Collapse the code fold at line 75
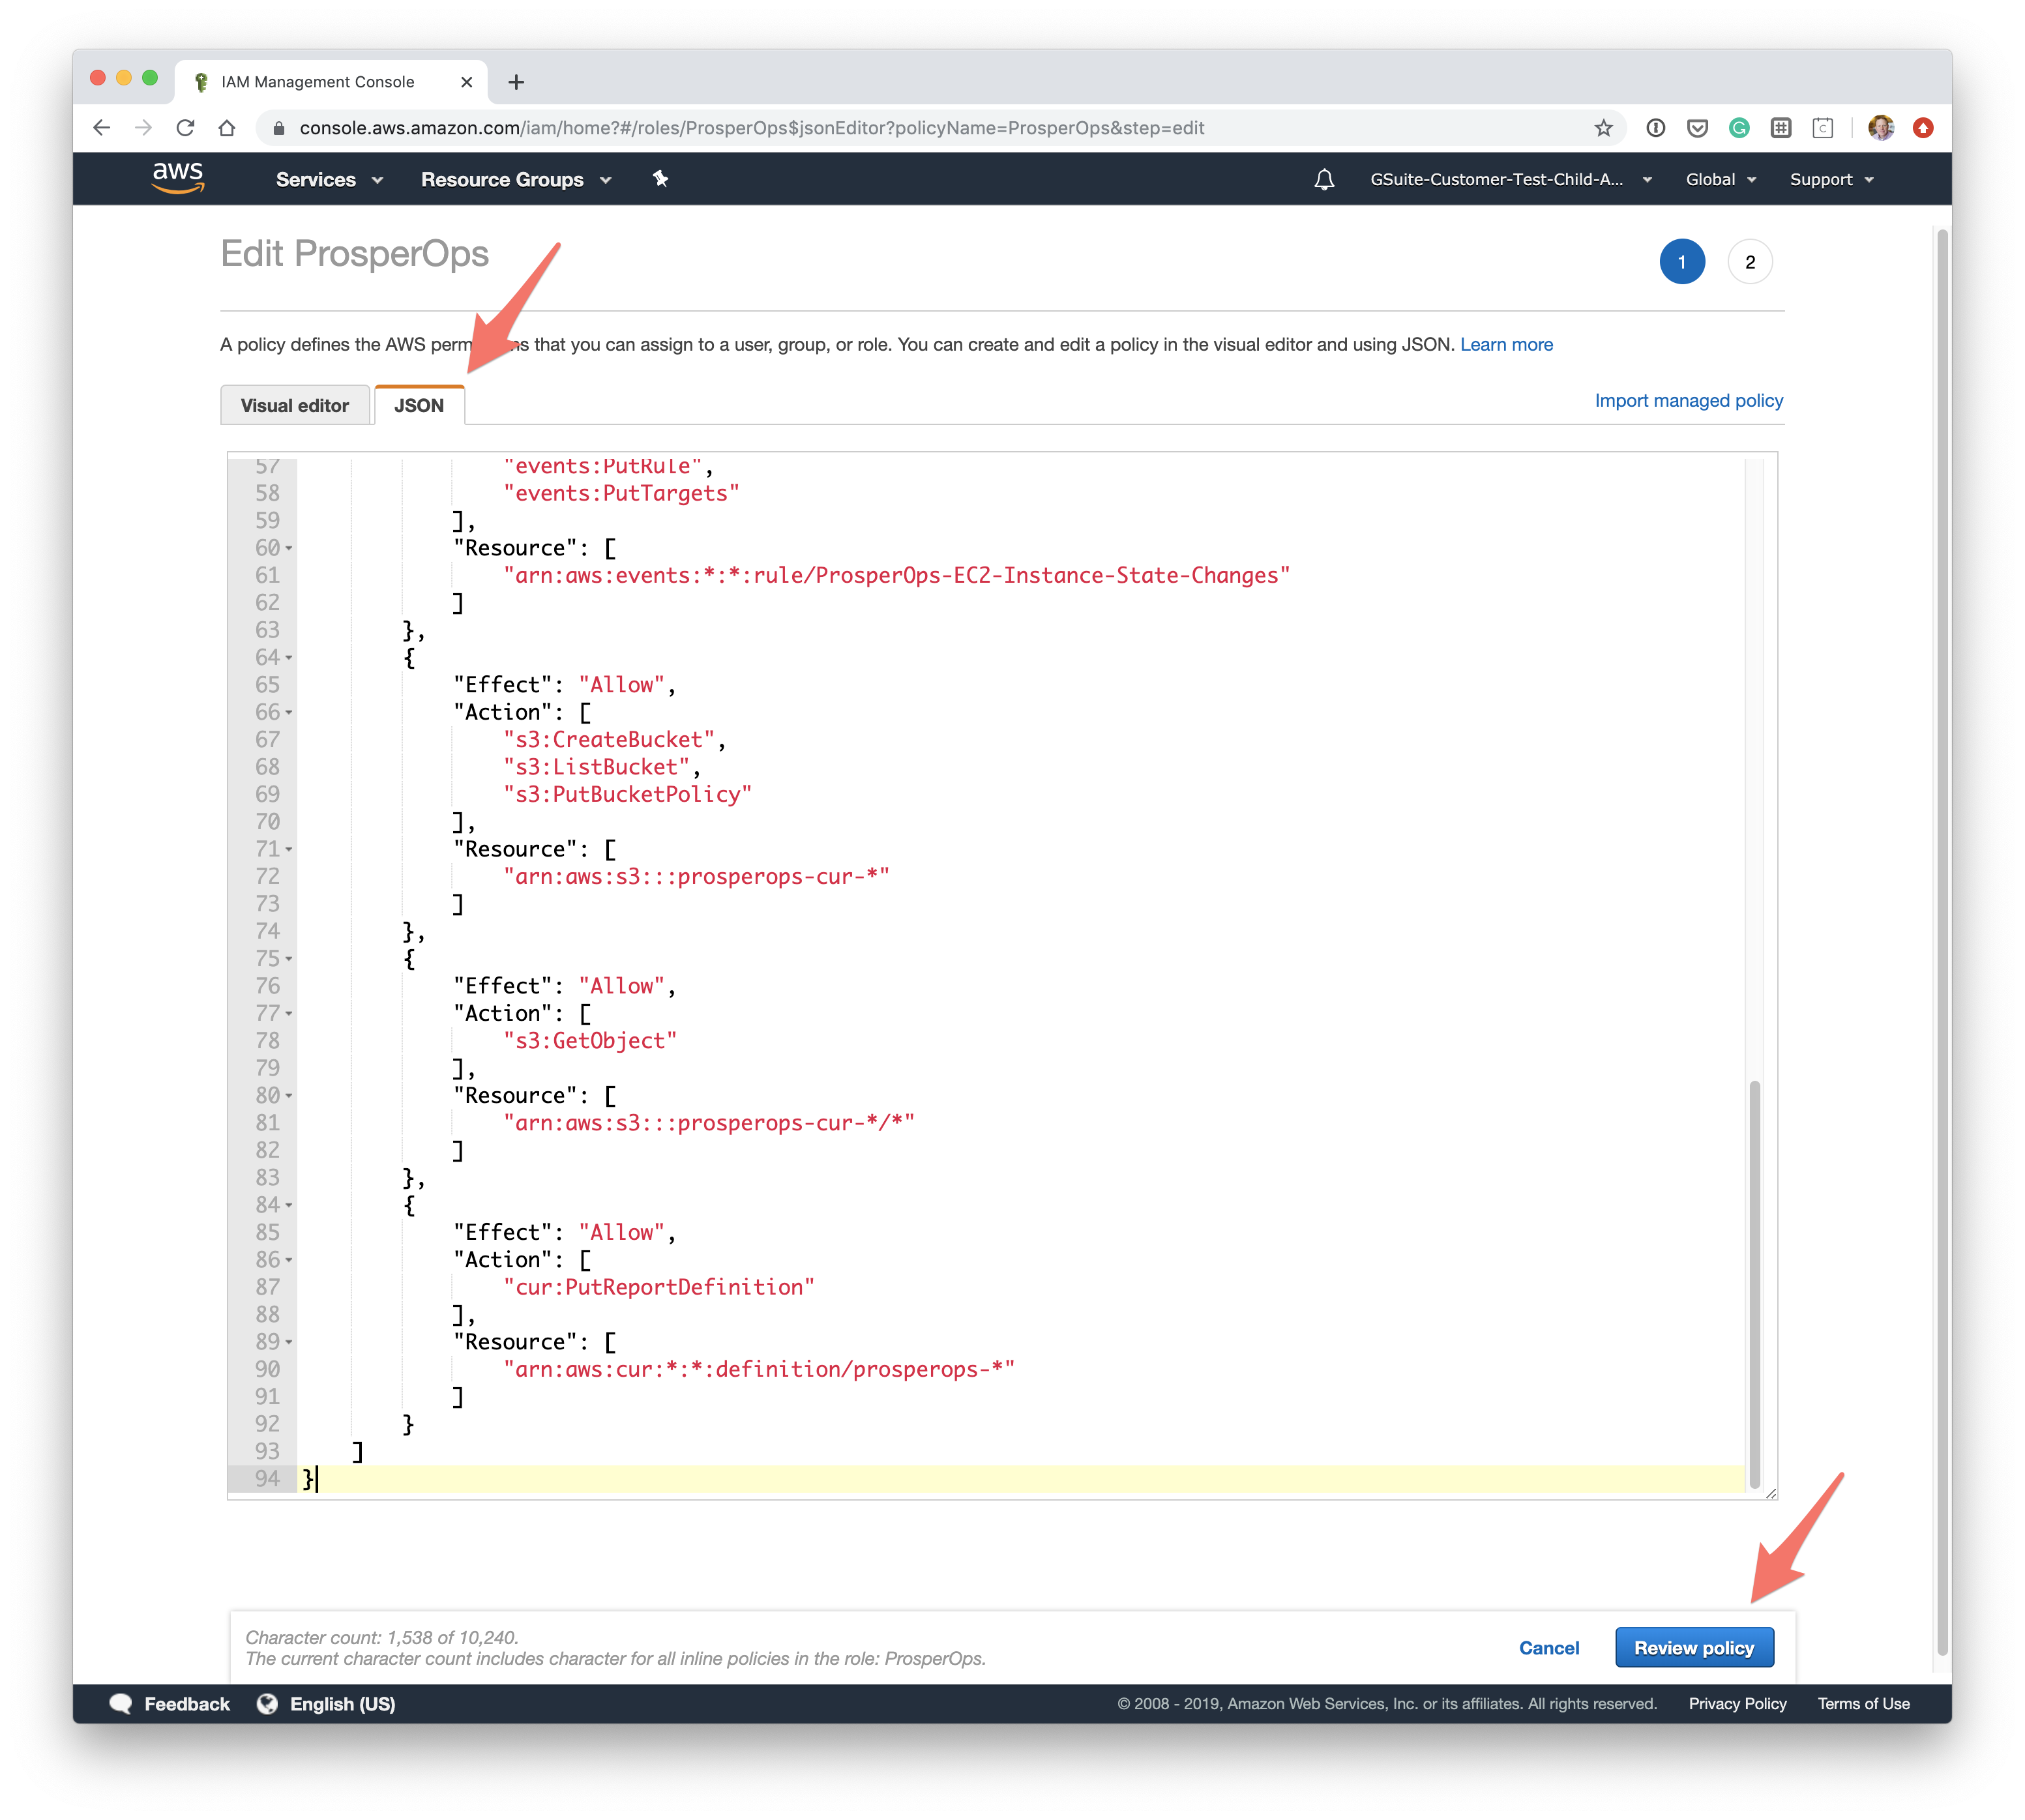 click(x=289, y=959)
